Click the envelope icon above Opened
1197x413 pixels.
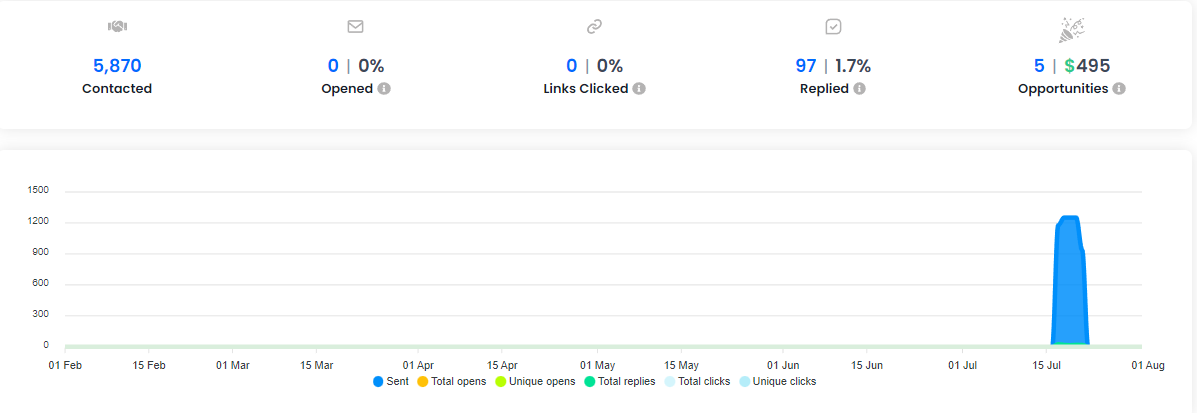point(355,27)
